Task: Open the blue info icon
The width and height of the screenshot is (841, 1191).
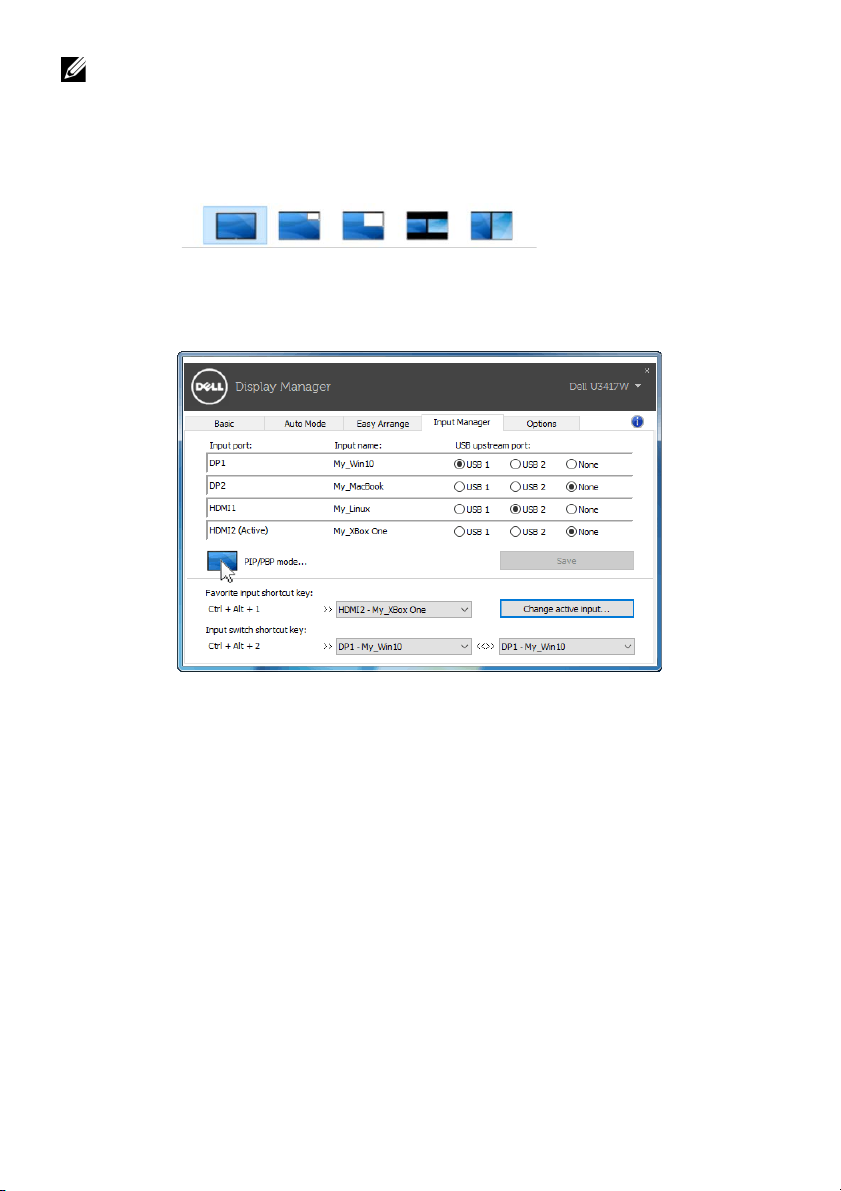Action: (636, 422)
